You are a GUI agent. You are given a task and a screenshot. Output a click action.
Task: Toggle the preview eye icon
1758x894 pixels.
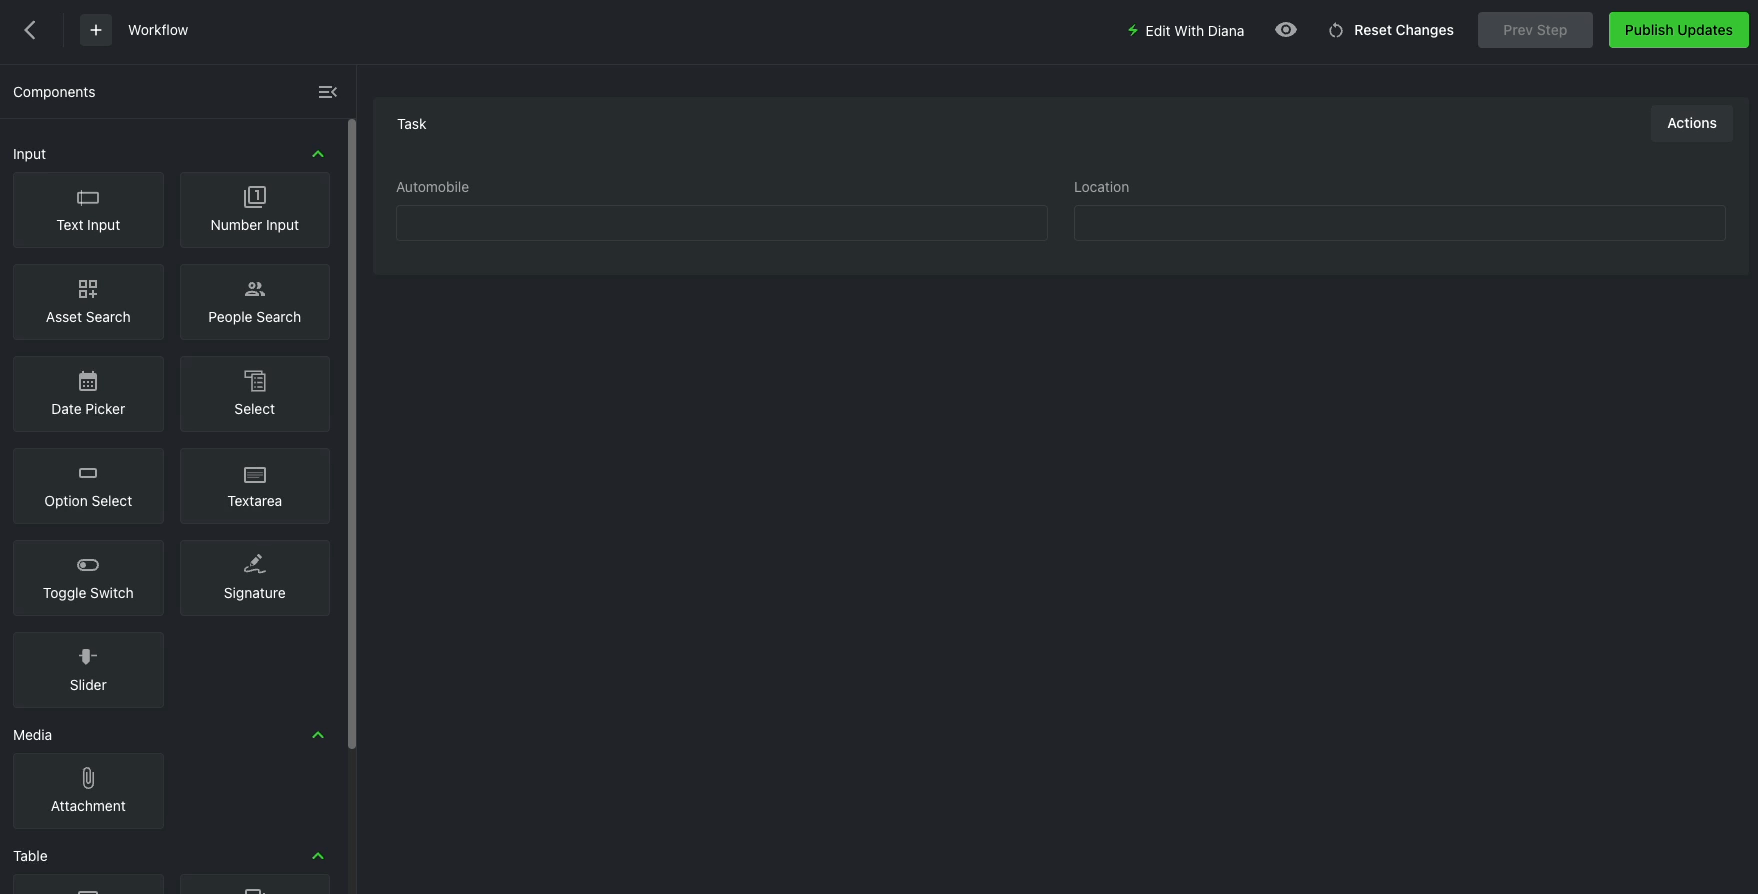1286,30
